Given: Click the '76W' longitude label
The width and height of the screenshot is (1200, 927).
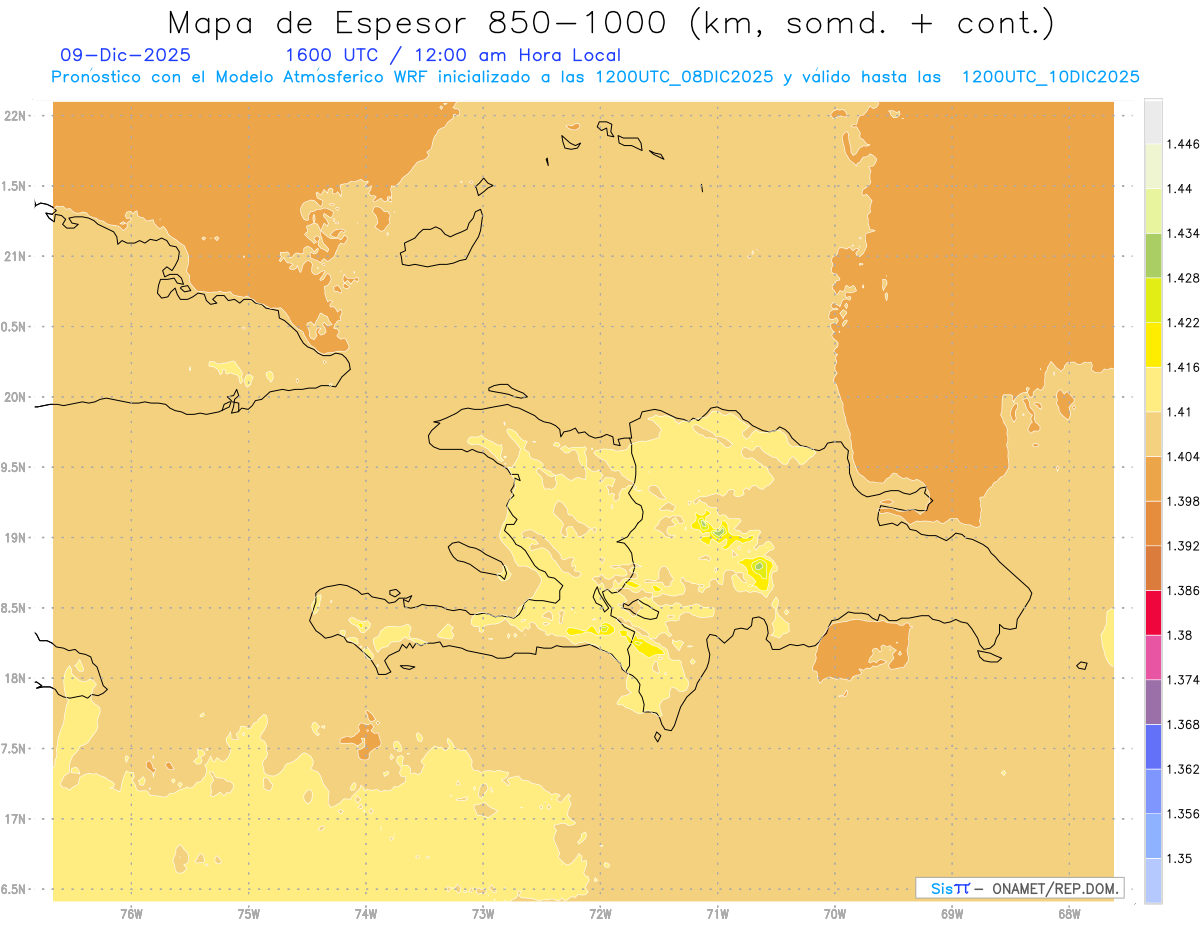Looking at the screenshot, I should tap(131, 914).
